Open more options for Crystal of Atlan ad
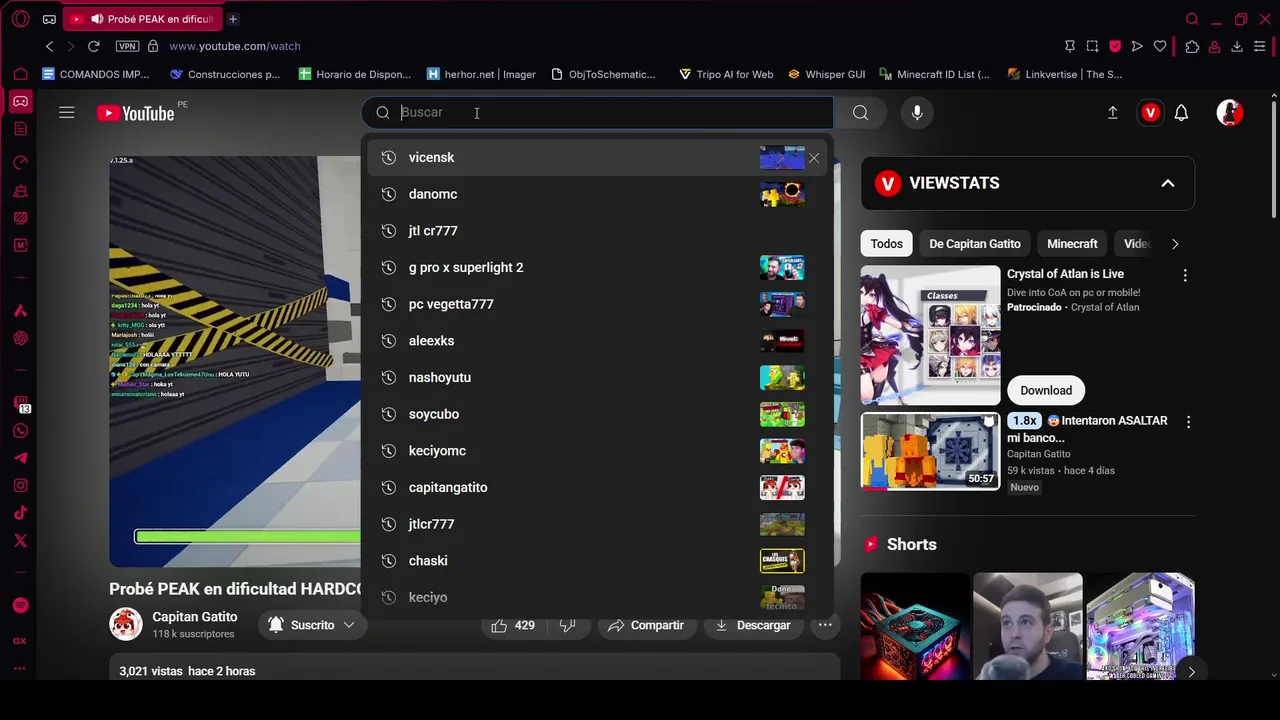The height and width of the screenshot is (720, 1280). pyautogui.click(x=1185, y=275)
